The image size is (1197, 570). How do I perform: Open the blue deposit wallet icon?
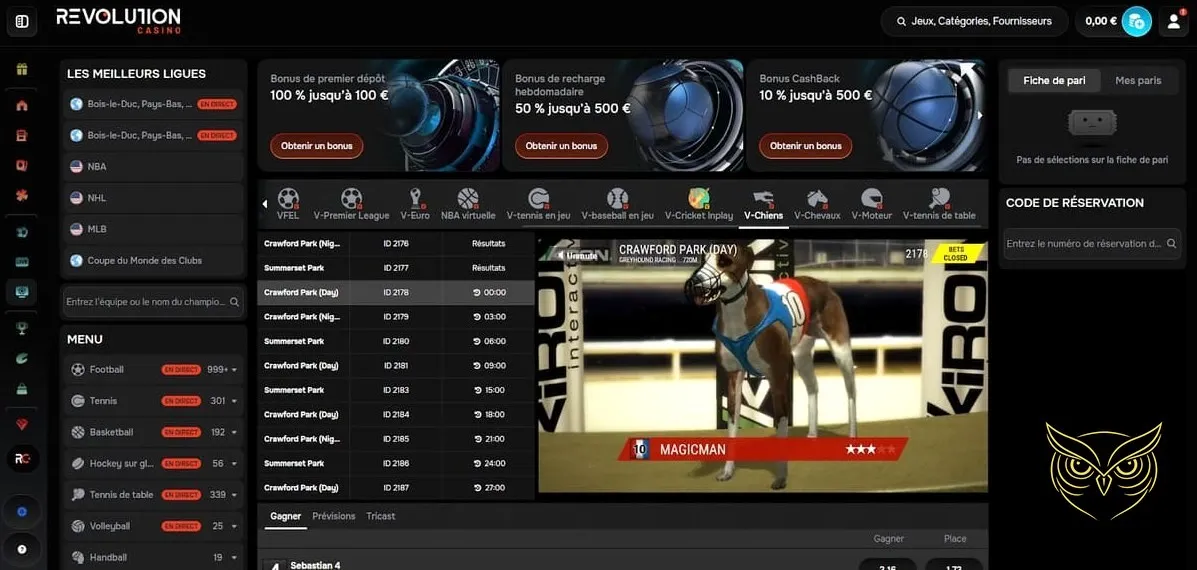point(1137,21)
